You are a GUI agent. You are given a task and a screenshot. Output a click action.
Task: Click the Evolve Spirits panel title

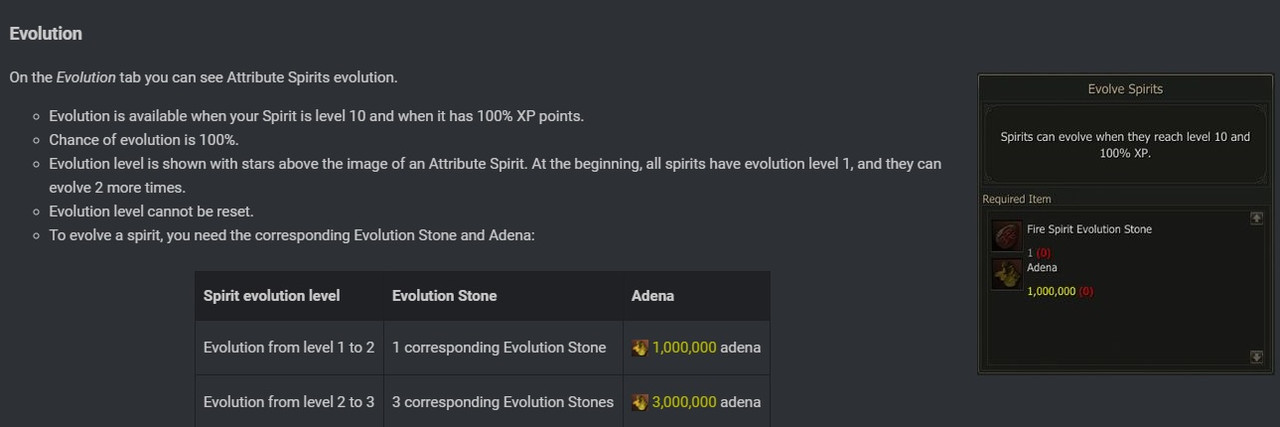click(1125, 89)
